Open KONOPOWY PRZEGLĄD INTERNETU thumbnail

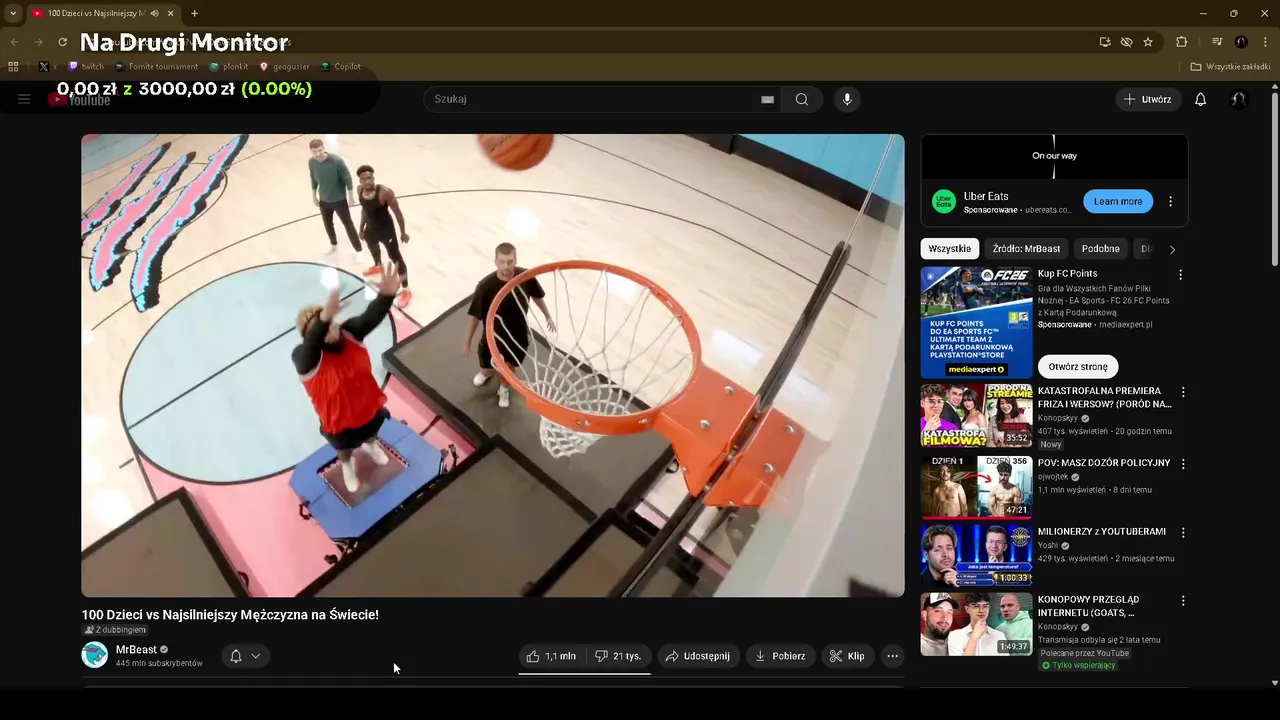(976, 624)
